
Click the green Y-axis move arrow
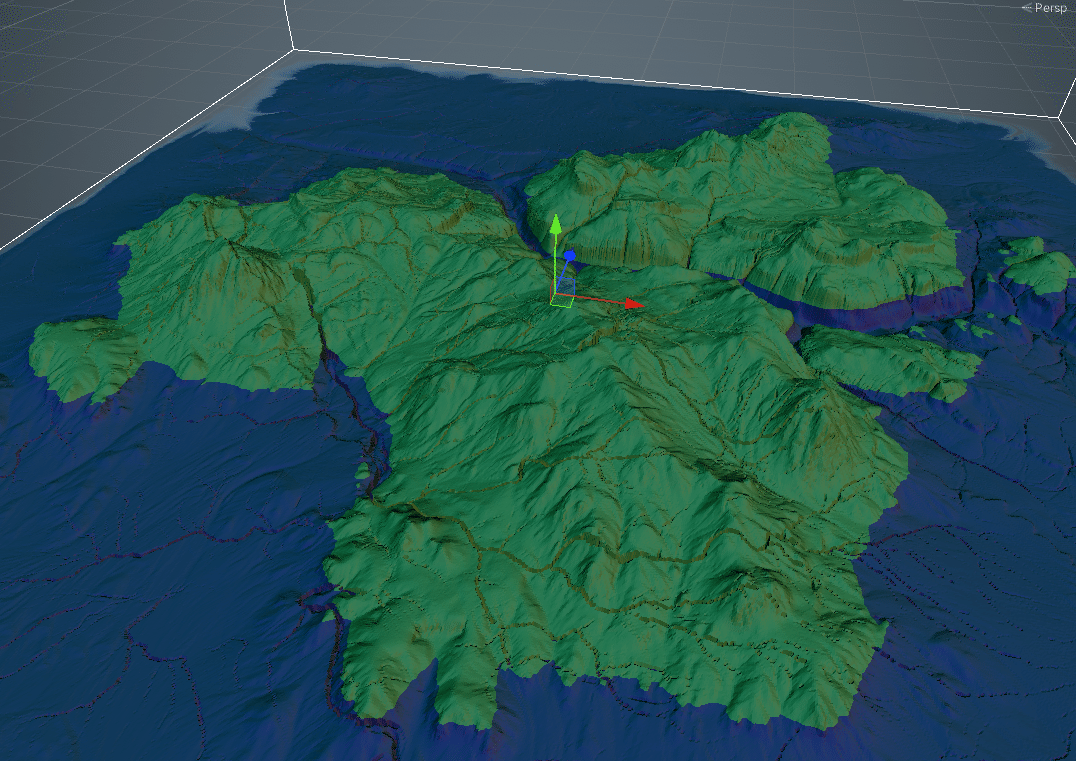pyautogui.click(x=556, y=224)
